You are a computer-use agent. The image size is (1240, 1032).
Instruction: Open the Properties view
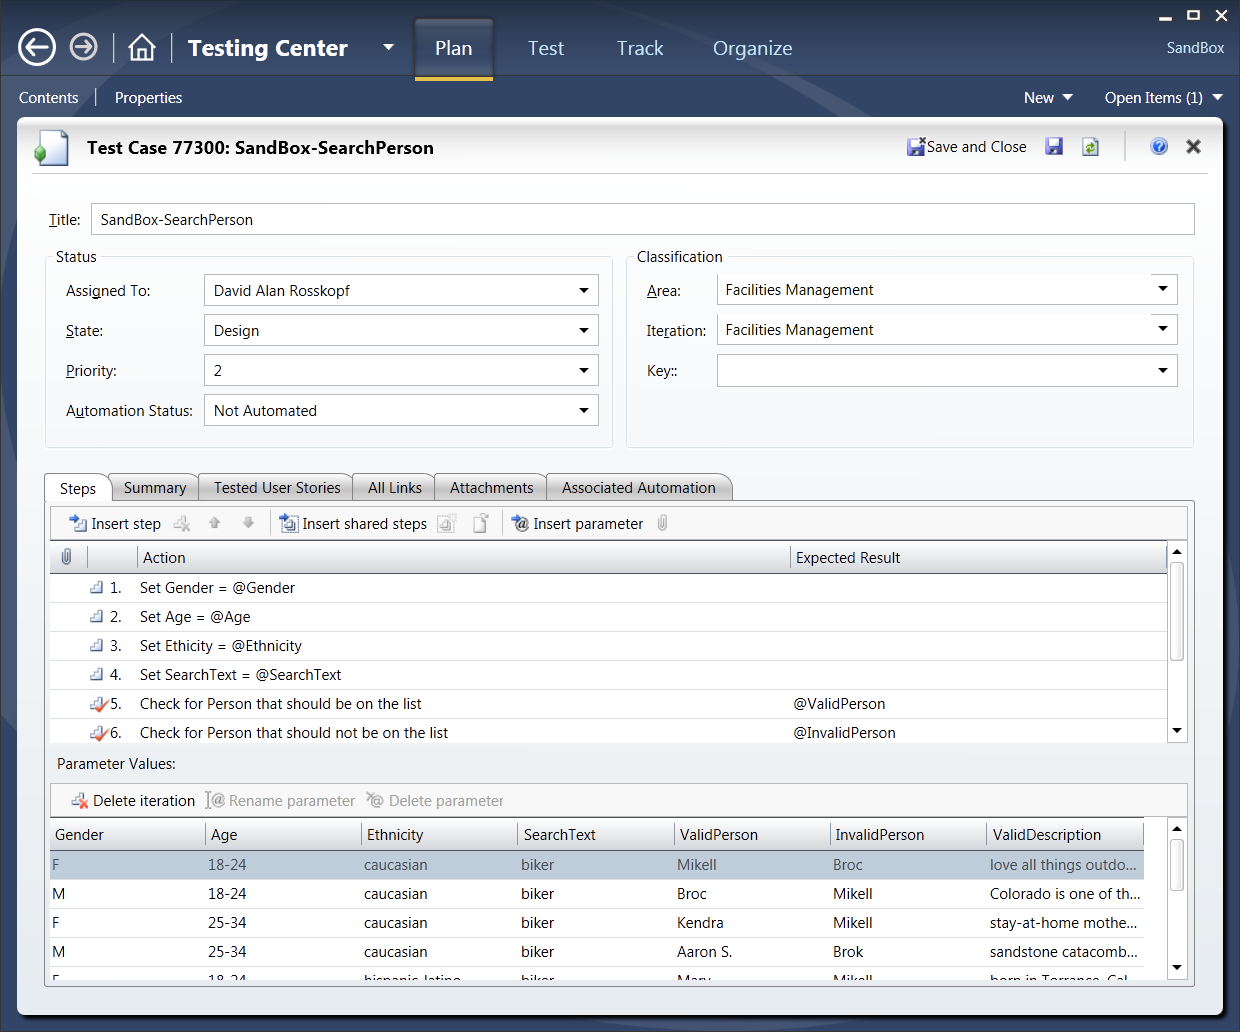[x=148, y=97]
